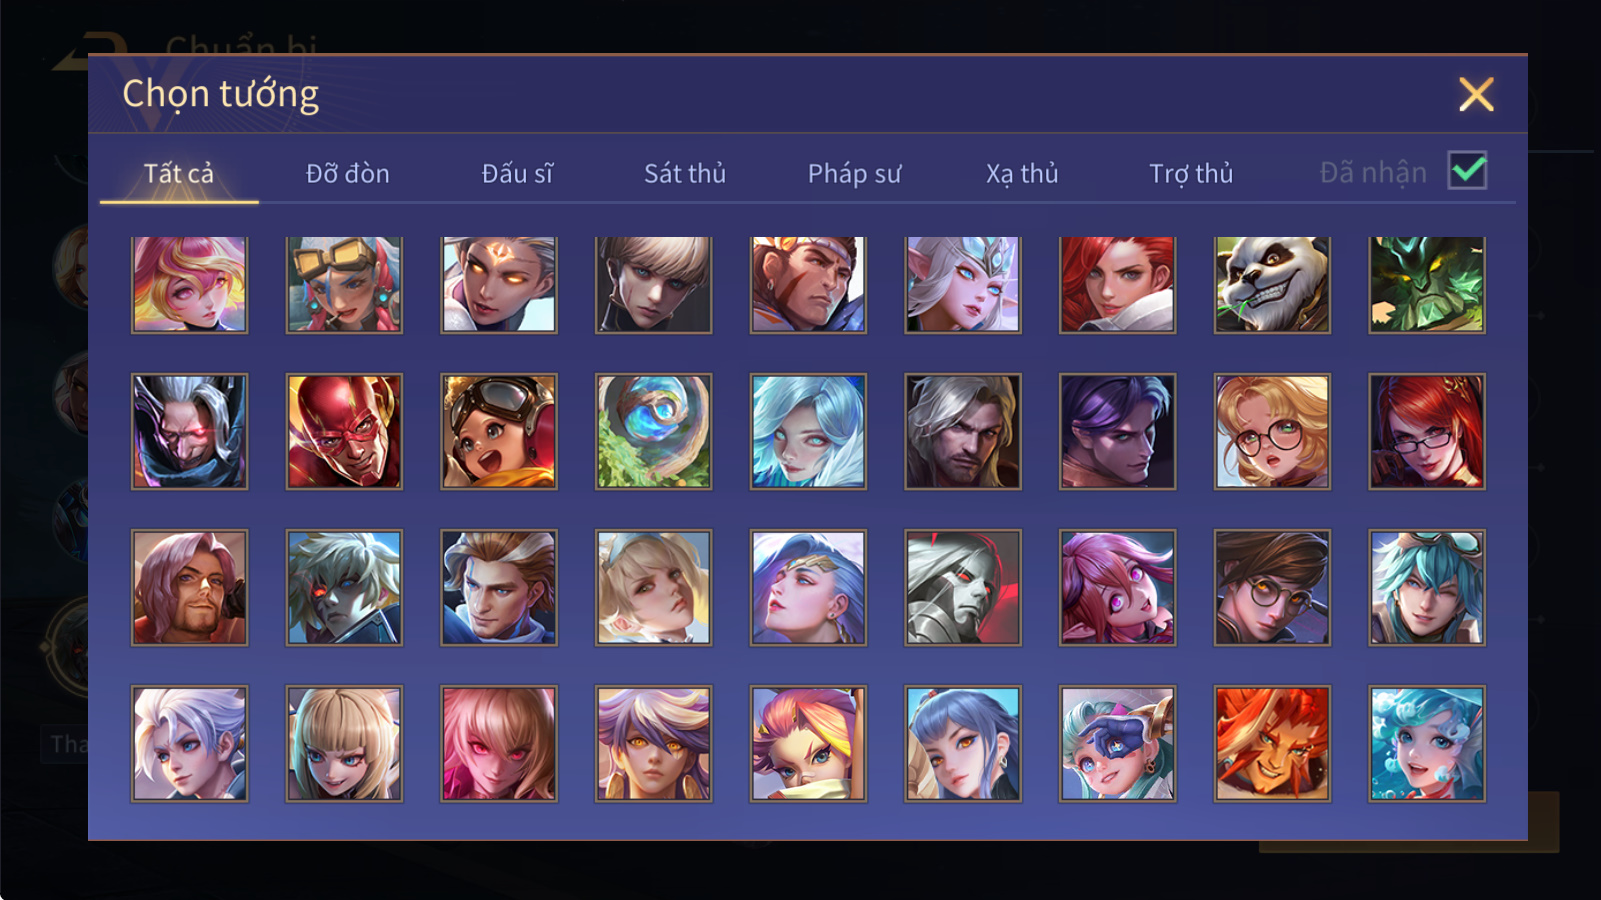The height and width of the screenshot is (900, 1601).
Task: Choose the swirling blue orb hero portrait
Action: 654,432
